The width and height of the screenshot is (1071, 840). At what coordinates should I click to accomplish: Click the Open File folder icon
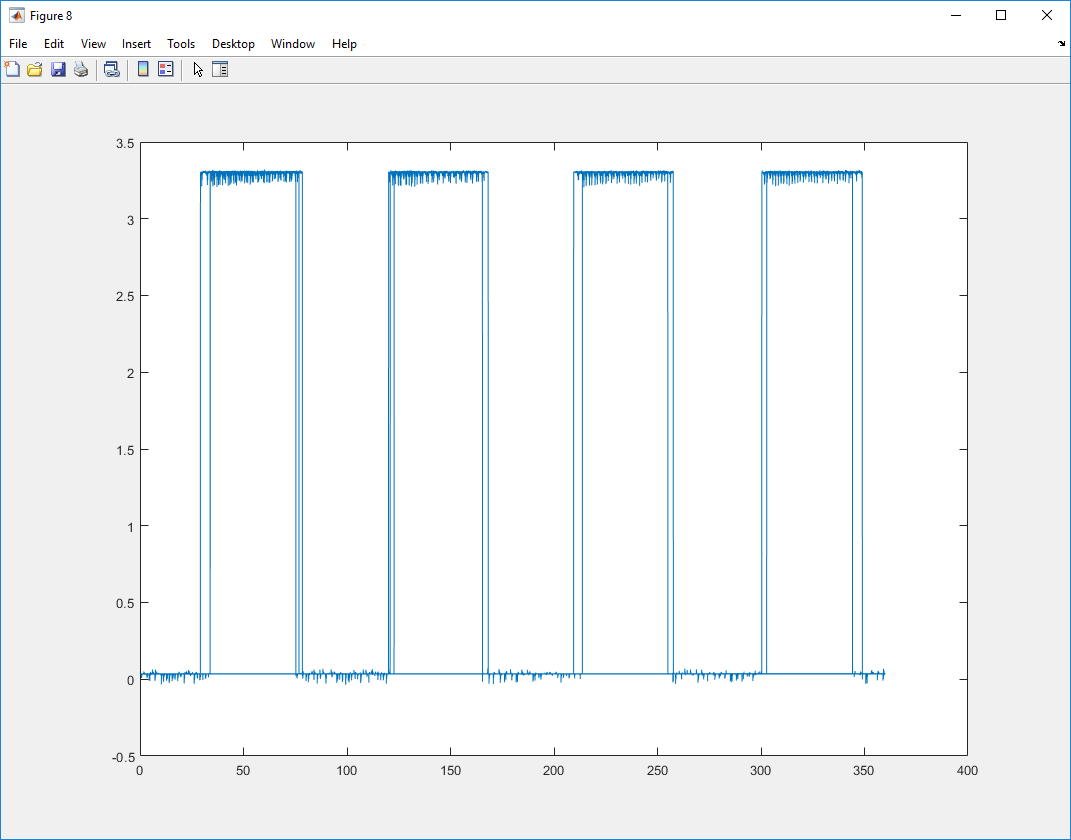click(35, 69)
